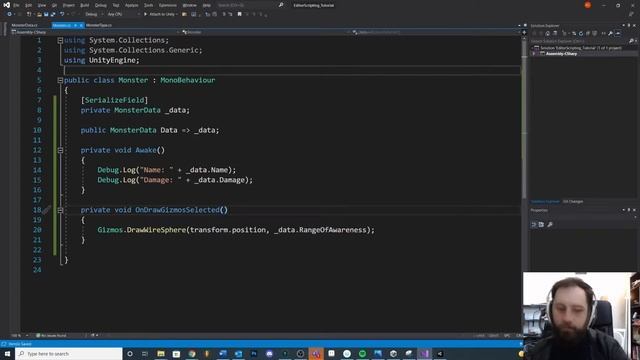This screenshot has height=360, width=640.
Task: Click the bookmark icon in toolbar
Action: click(240, 14)
